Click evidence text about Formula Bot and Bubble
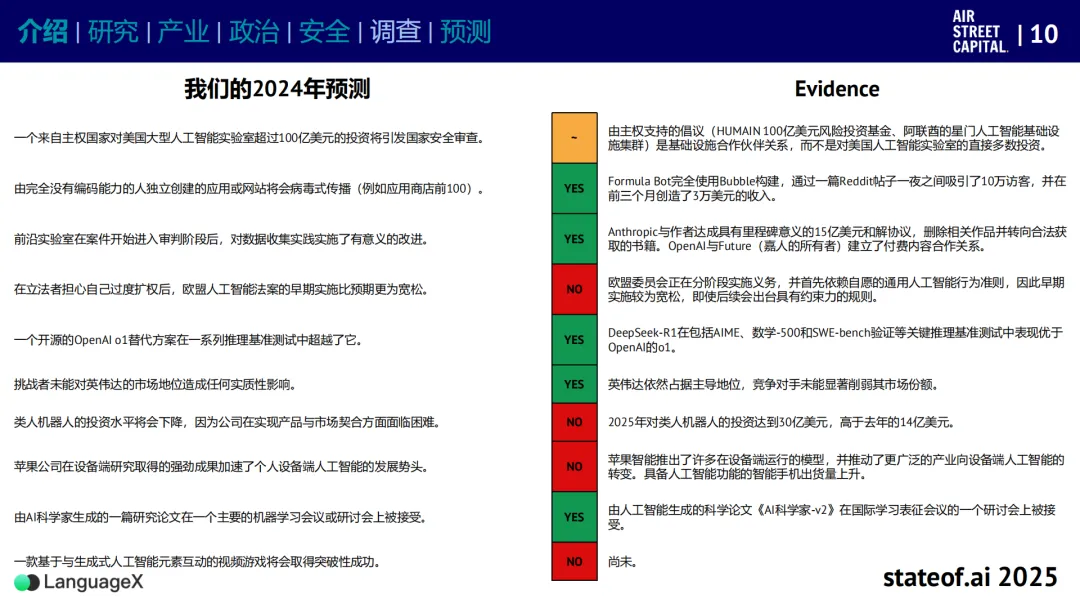The width and height of the screenshot is (1080, 608). pyautogui.click(x=837, y=188)
